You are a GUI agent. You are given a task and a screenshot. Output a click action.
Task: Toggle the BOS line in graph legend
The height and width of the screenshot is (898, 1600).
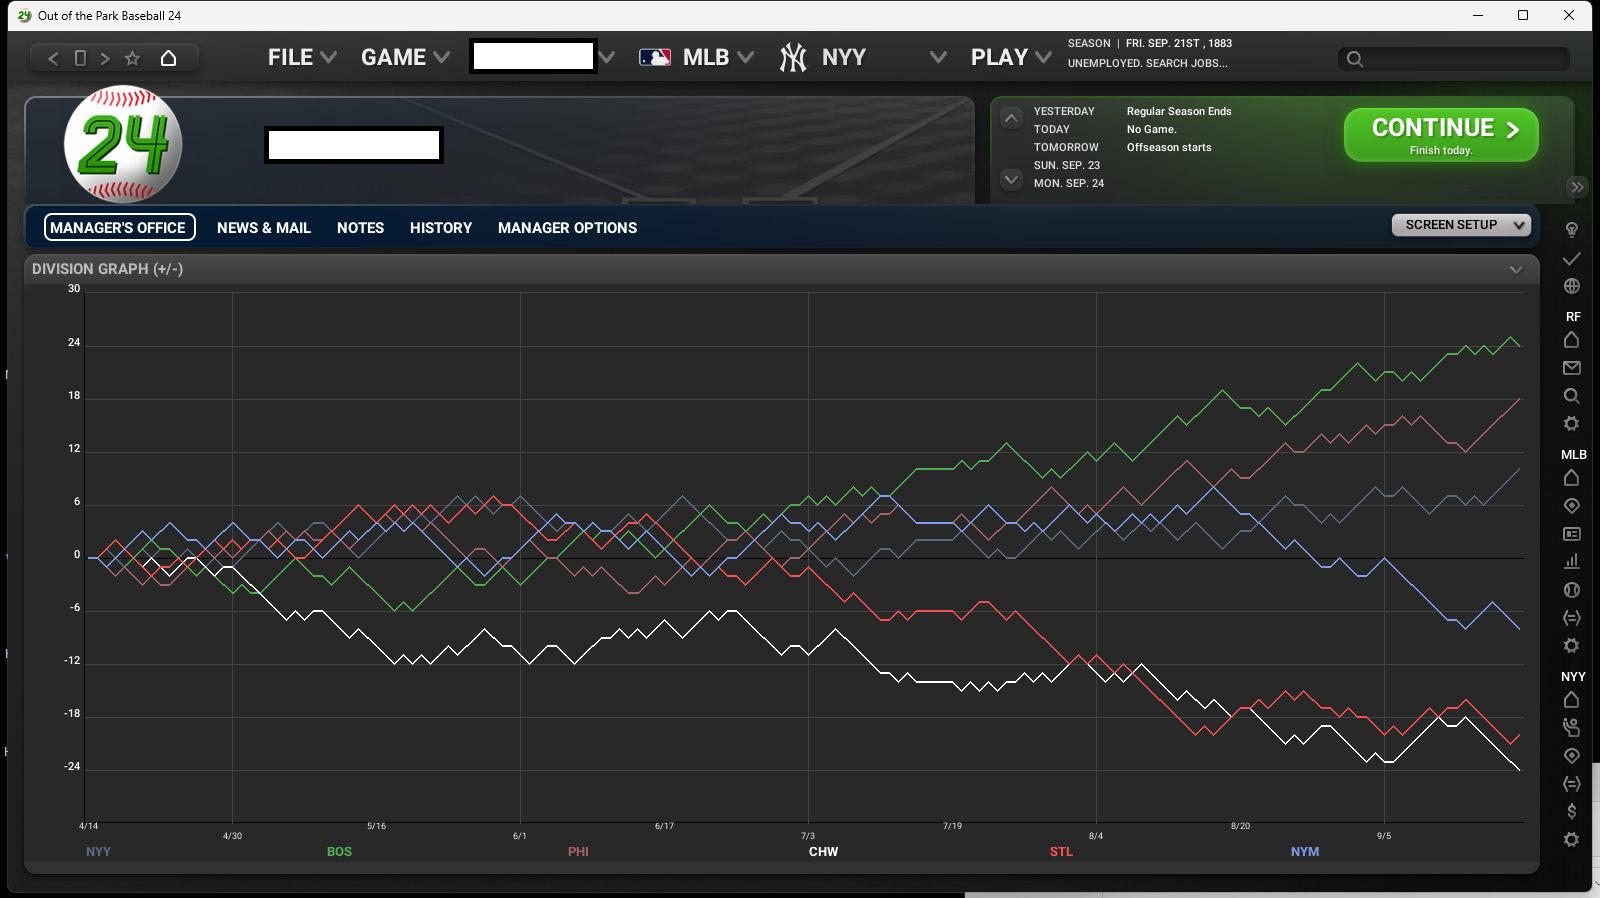point(339,852)
